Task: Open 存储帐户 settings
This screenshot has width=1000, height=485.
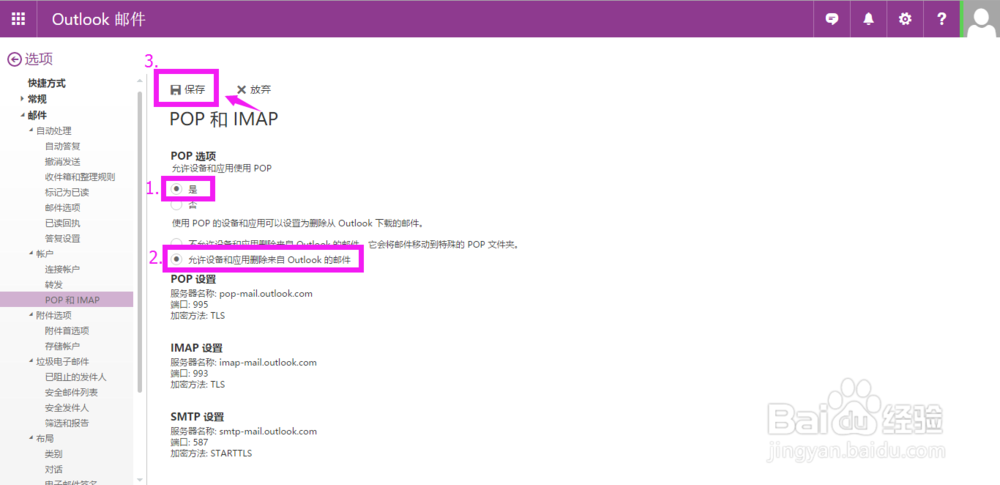Action: click(x=62, y=346)
